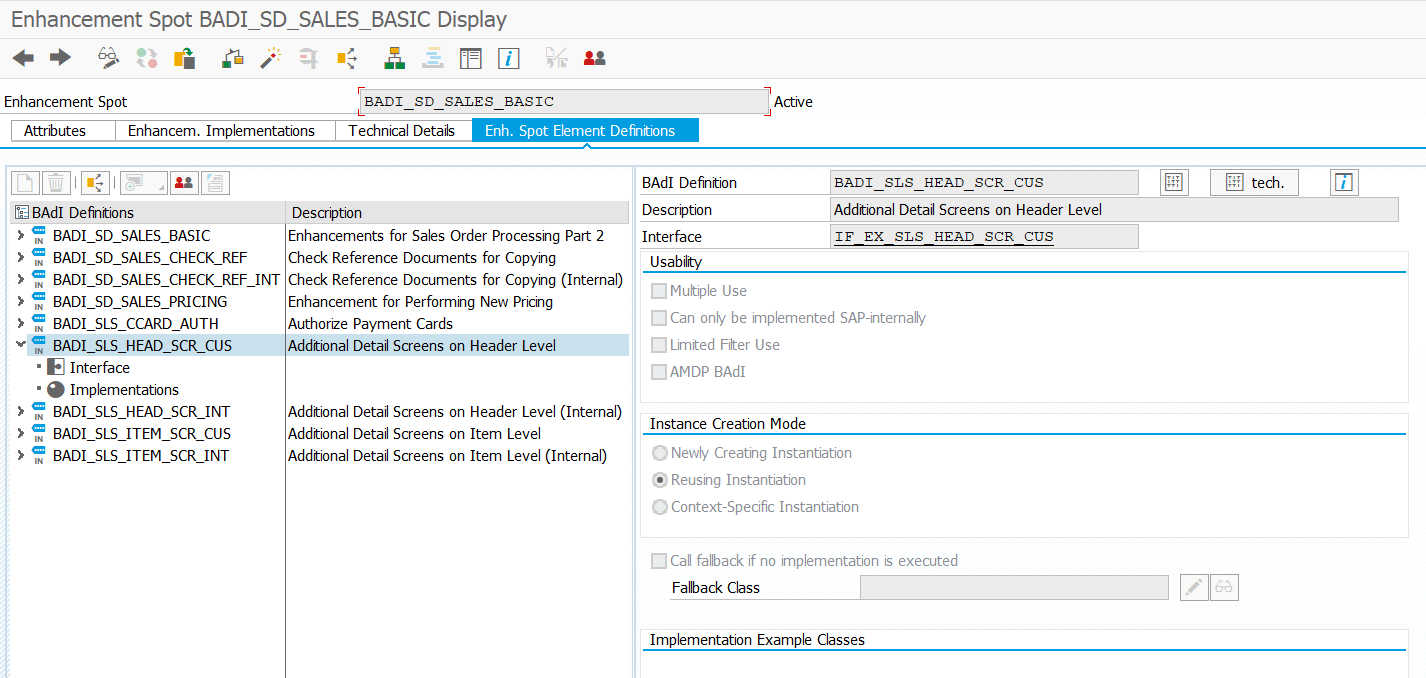This screenshot has height=678, width=1426.
Task: Go forward with the right arrow icon
Action: (60, 58)
